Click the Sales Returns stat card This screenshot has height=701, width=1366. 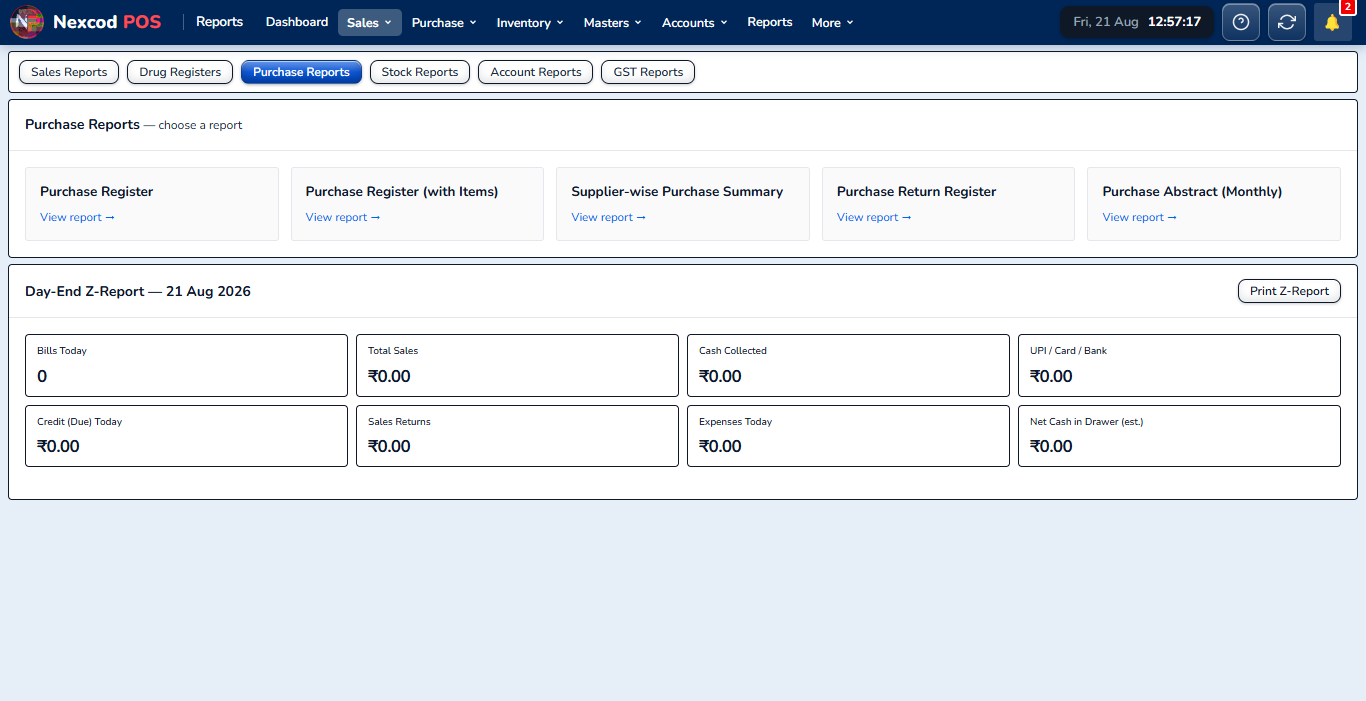[517, 435]
